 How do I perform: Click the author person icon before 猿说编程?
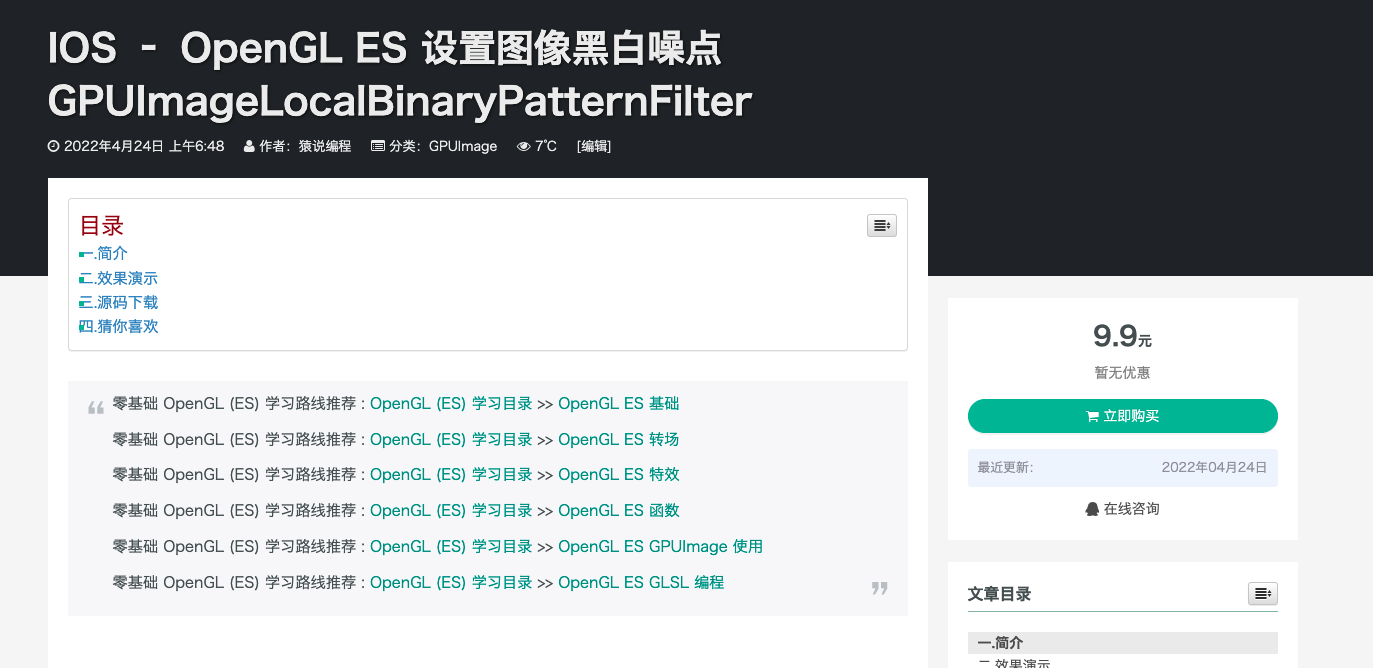[x=247, y=145]
